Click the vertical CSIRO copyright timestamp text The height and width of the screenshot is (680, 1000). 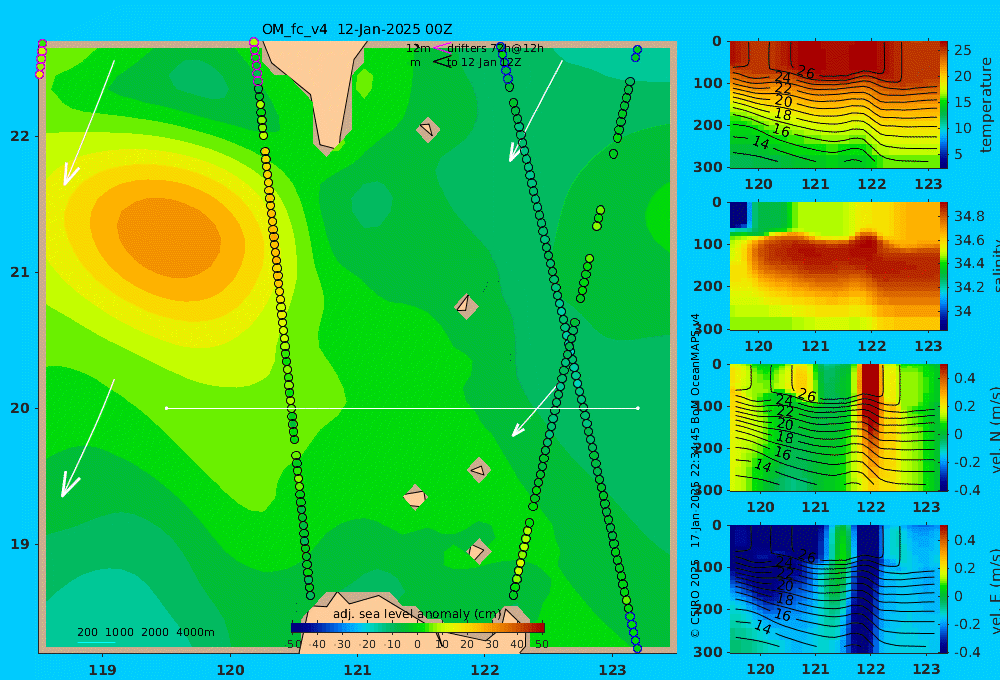point(696,475)
